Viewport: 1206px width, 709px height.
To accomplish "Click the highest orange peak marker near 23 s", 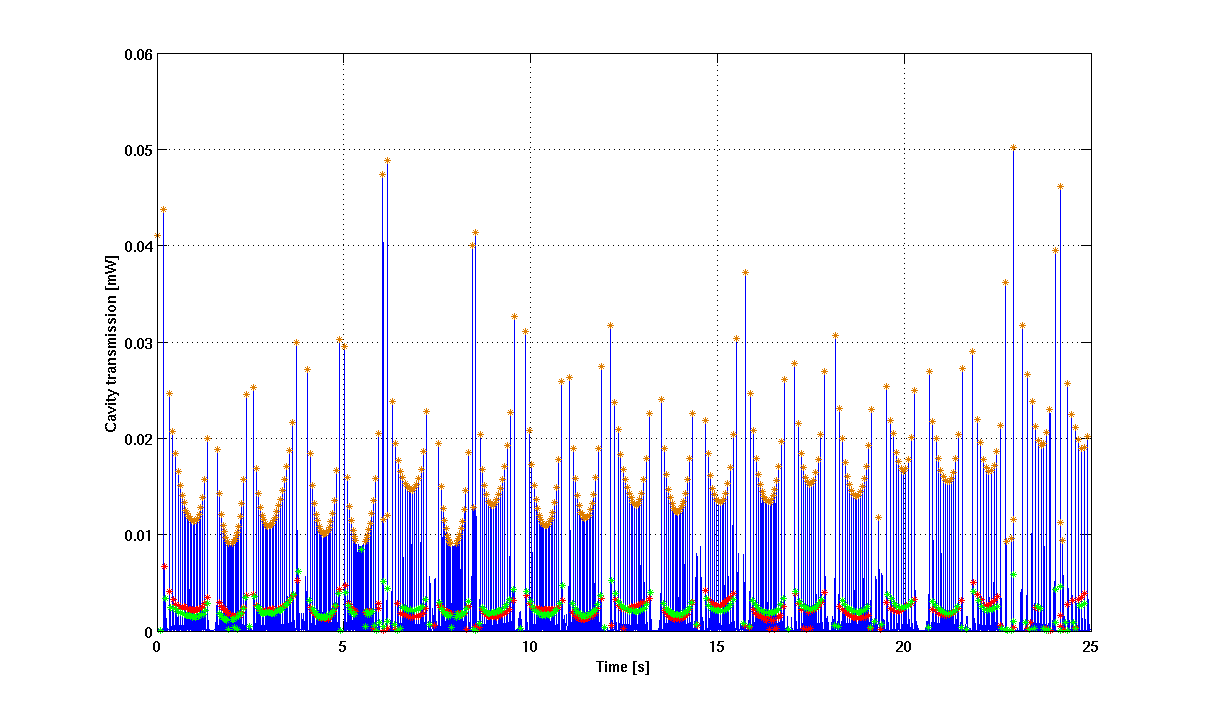I will coord(1013,147).
